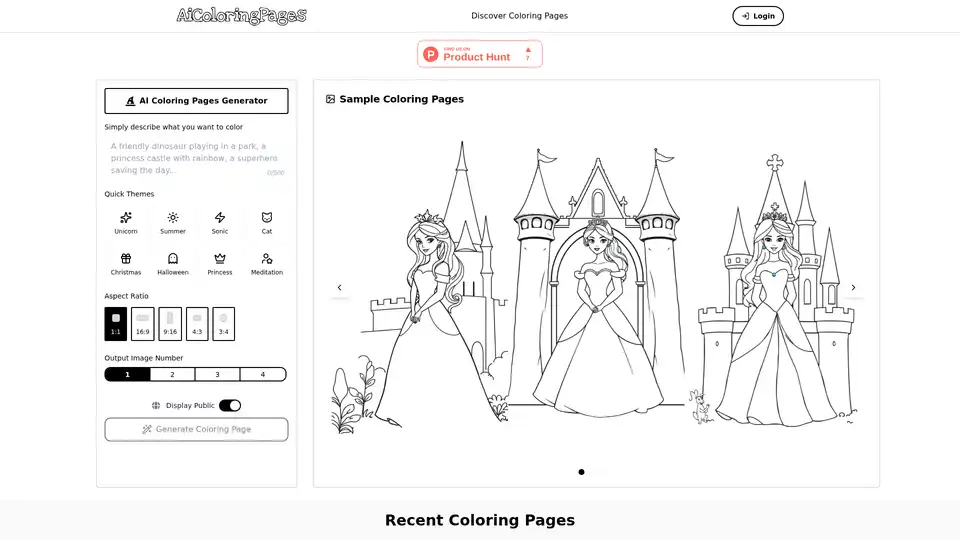Viewport: 960px width, 540px height.
Task: Pick the Princess crown theme icon
Action: [x=220, y=259]
